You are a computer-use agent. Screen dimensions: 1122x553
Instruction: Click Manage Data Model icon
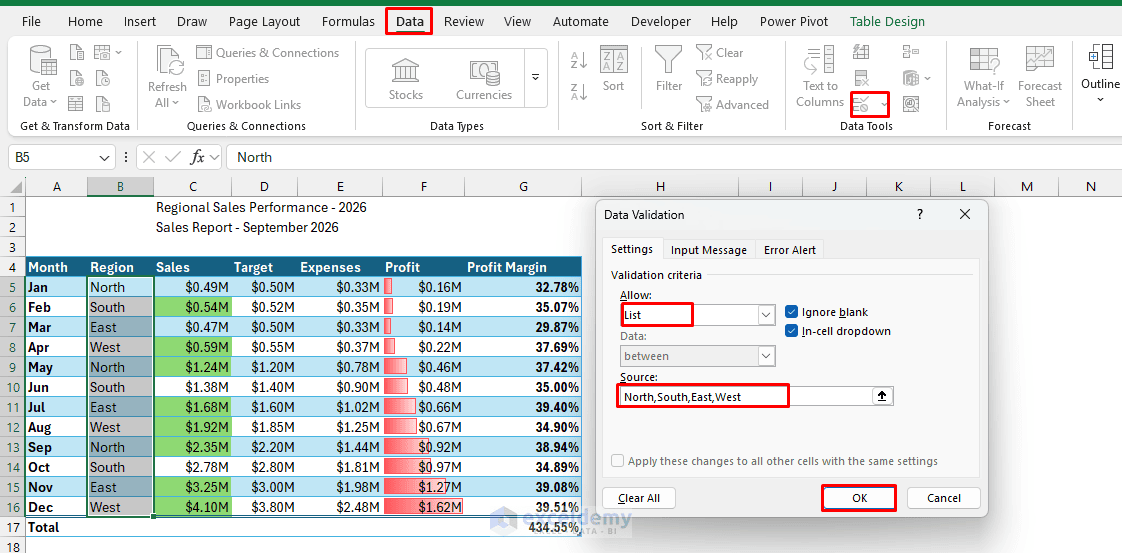click(x=911, y=78)
